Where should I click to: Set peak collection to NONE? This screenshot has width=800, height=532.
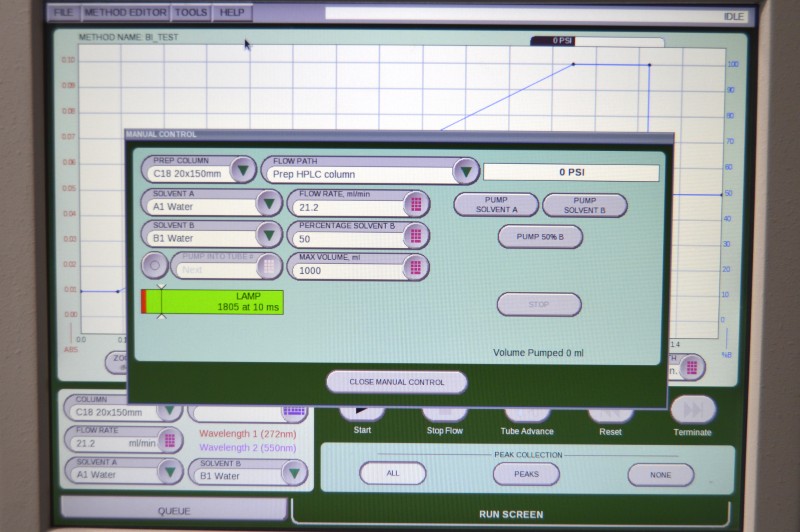(x=660, y=475)
